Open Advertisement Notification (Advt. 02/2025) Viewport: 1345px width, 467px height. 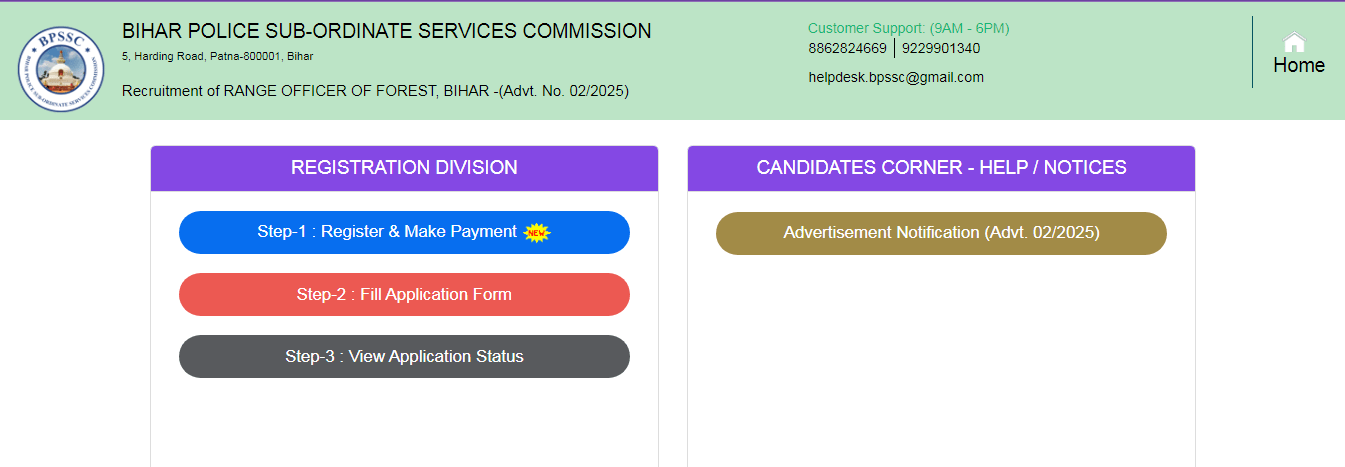point(941,233)
